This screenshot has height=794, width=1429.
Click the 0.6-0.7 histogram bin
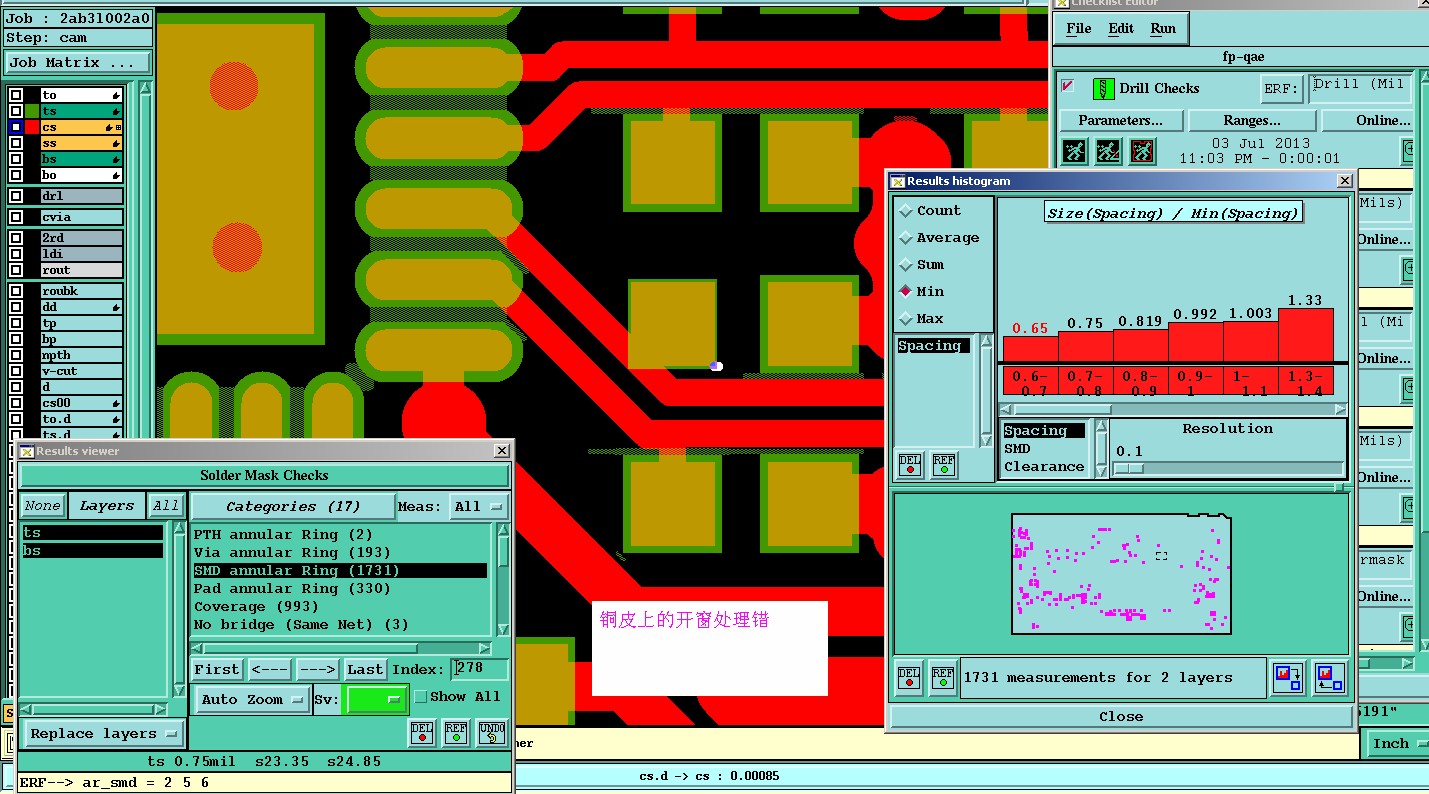[1030, 382]
